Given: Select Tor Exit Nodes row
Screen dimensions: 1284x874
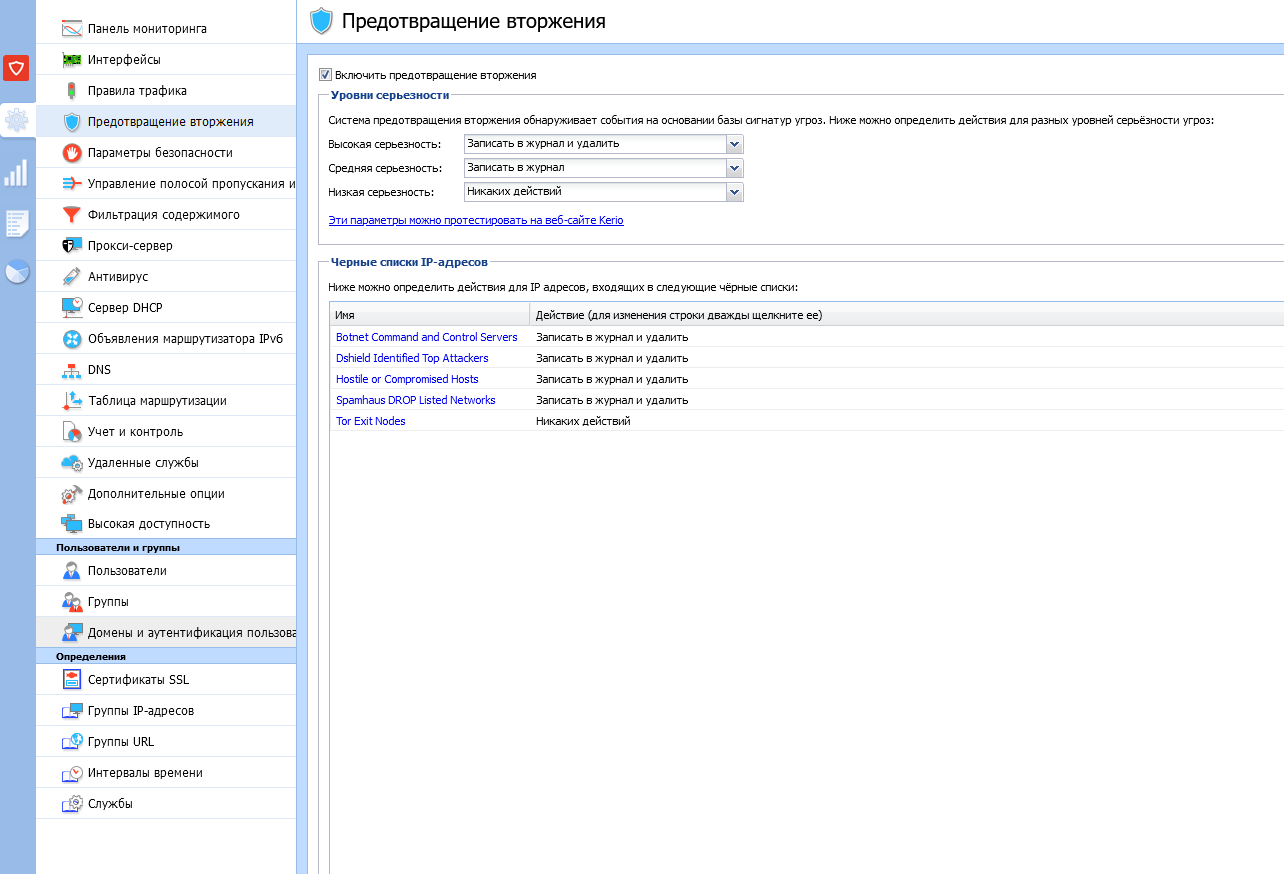Looking at the screenshot, I should [806, 421].
